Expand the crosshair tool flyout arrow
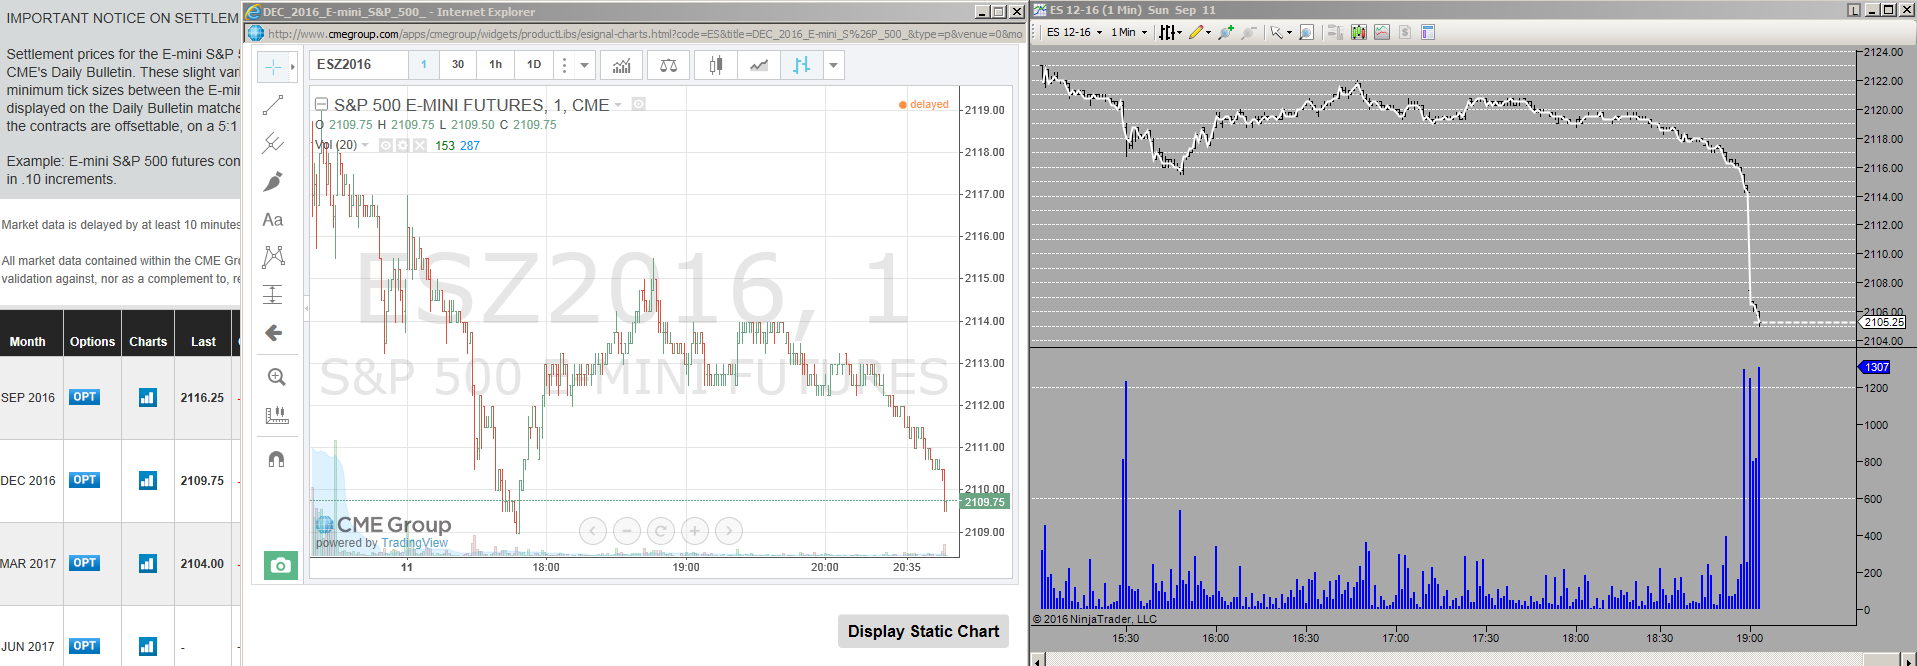This screenshot has width=1917, height=666. click(x=292, y=67)
